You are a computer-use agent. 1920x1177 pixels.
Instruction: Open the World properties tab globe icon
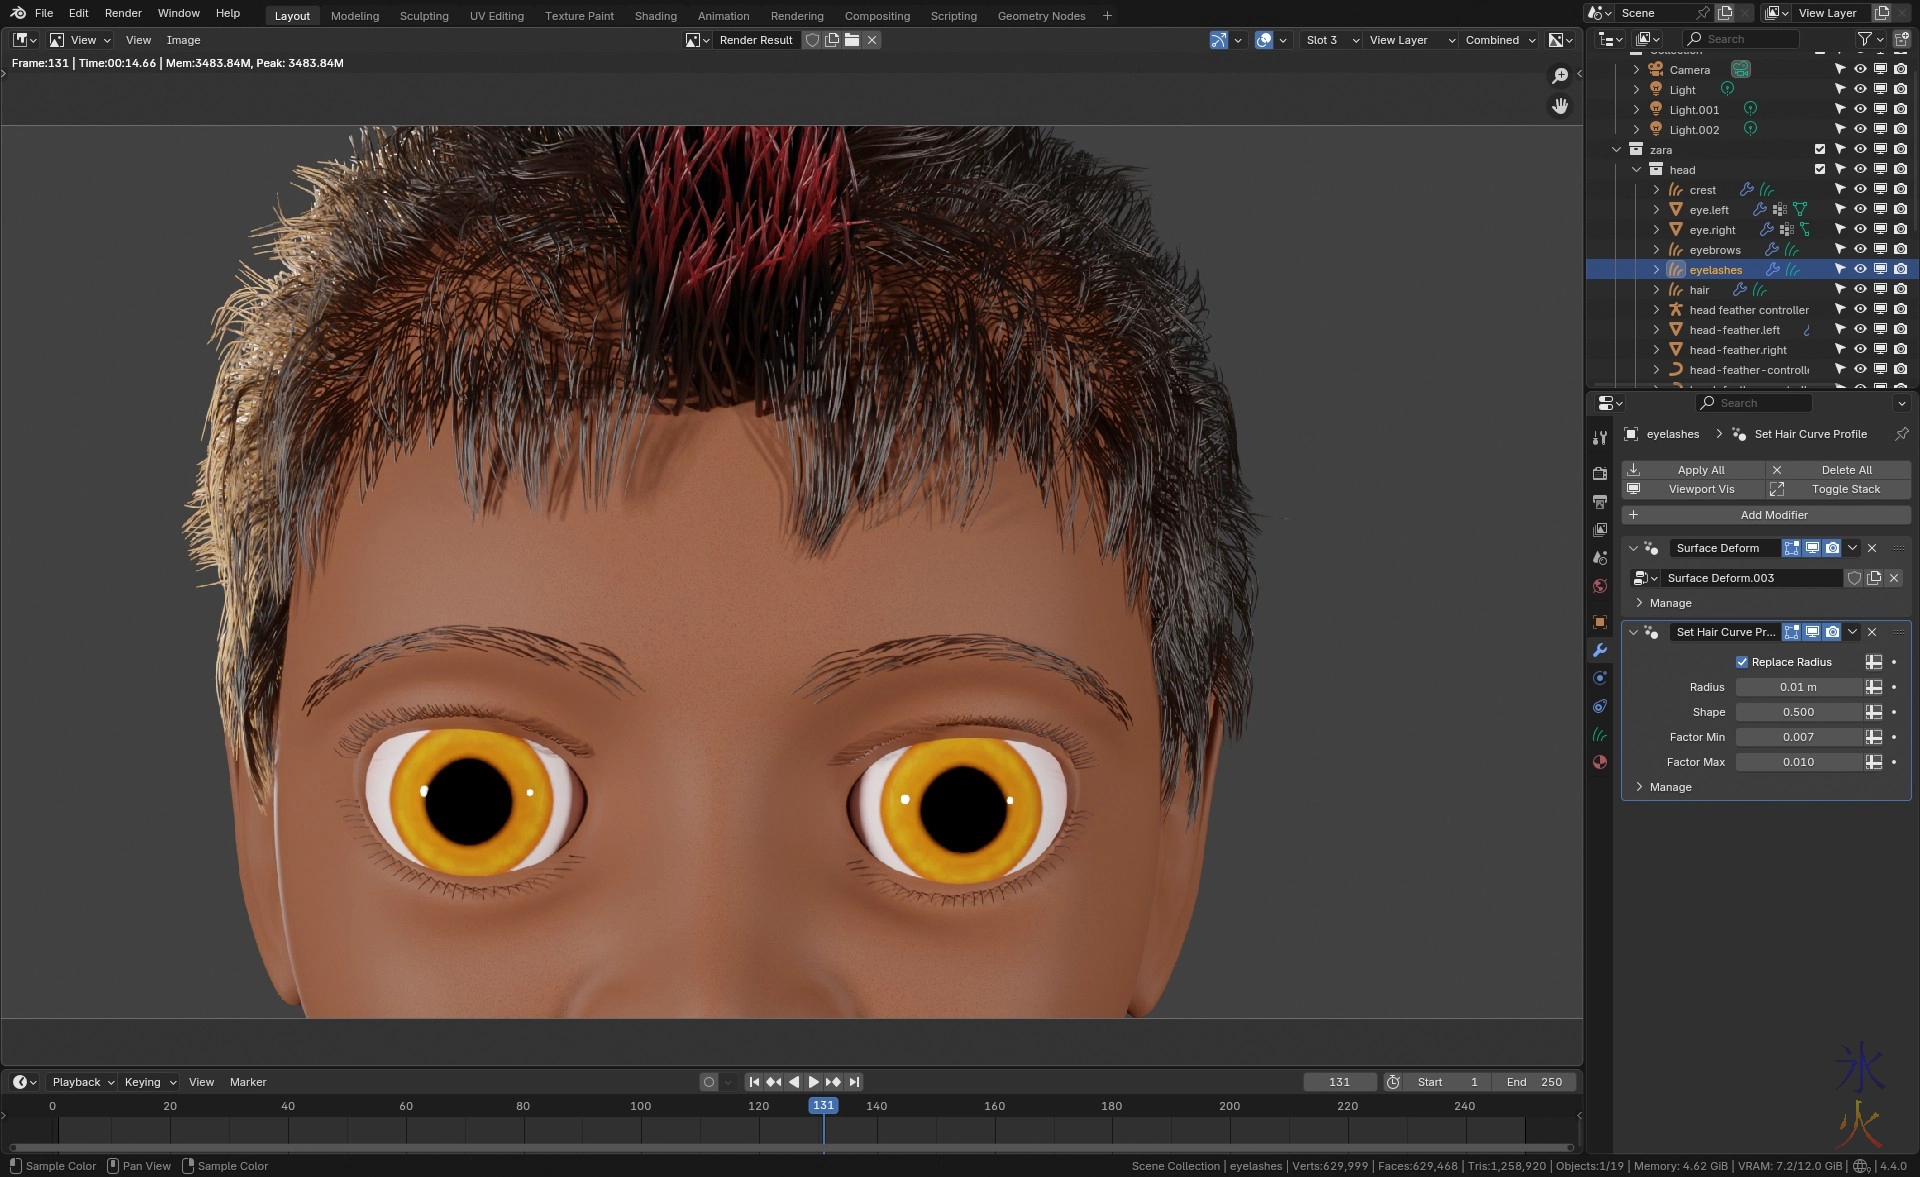pos(1600,586)
